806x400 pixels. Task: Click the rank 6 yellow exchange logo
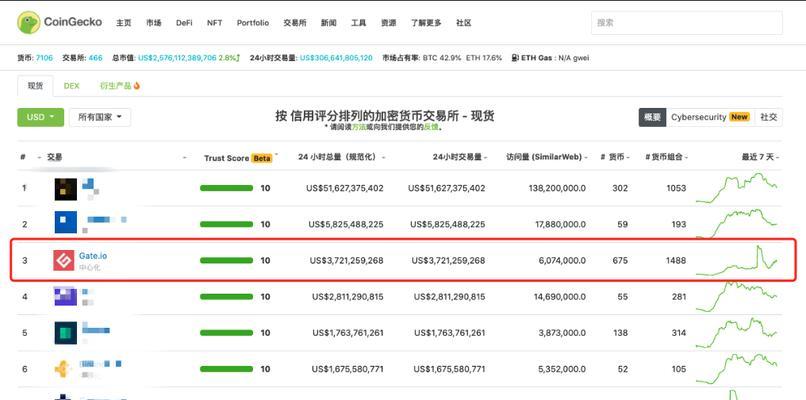62,369
